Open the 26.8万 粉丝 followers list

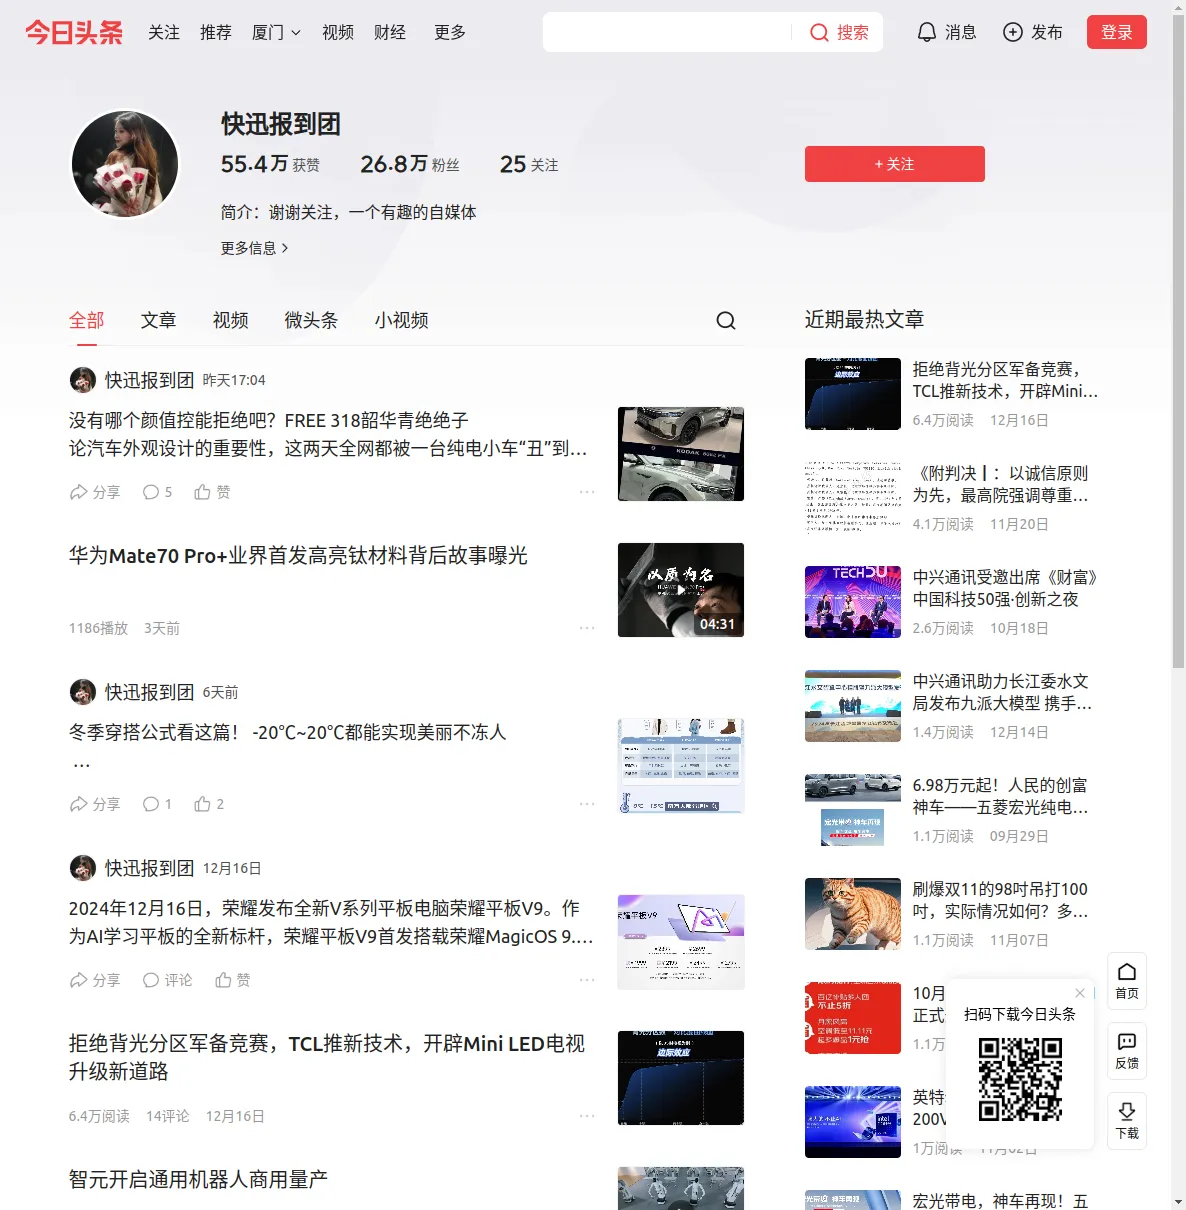click(410, 164)
